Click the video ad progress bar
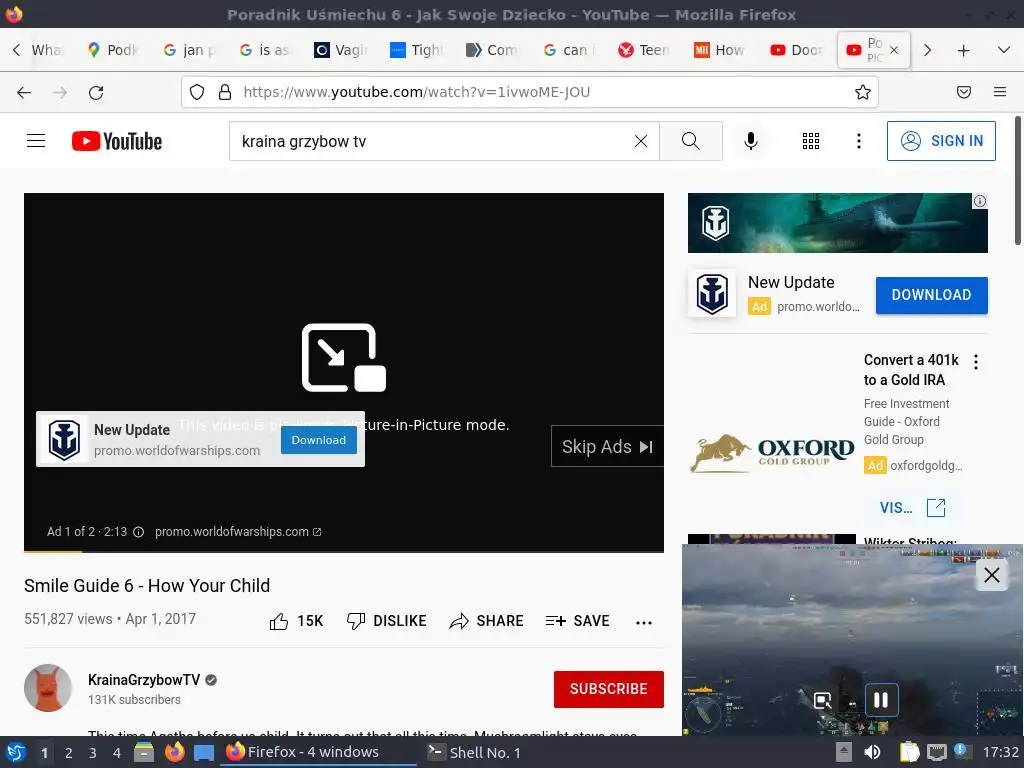 click(344, 552)
